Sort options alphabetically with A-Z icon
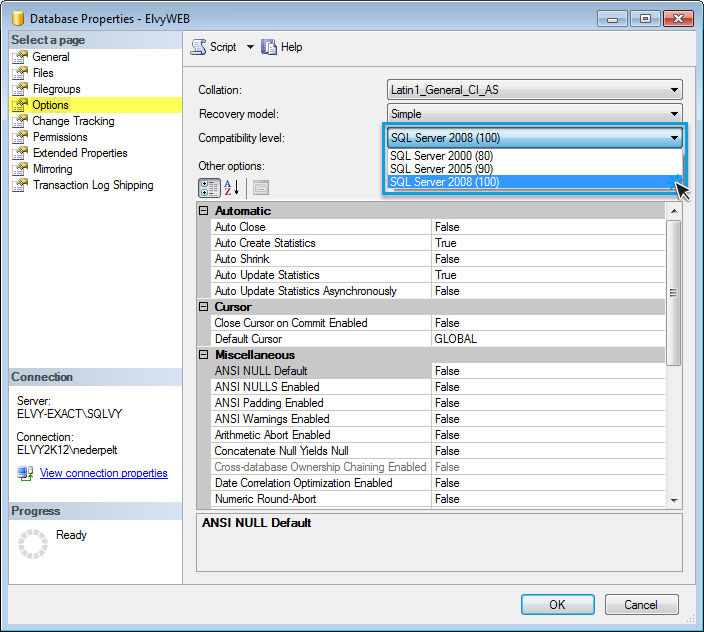704x632 pixels. (x=232, y=188)
